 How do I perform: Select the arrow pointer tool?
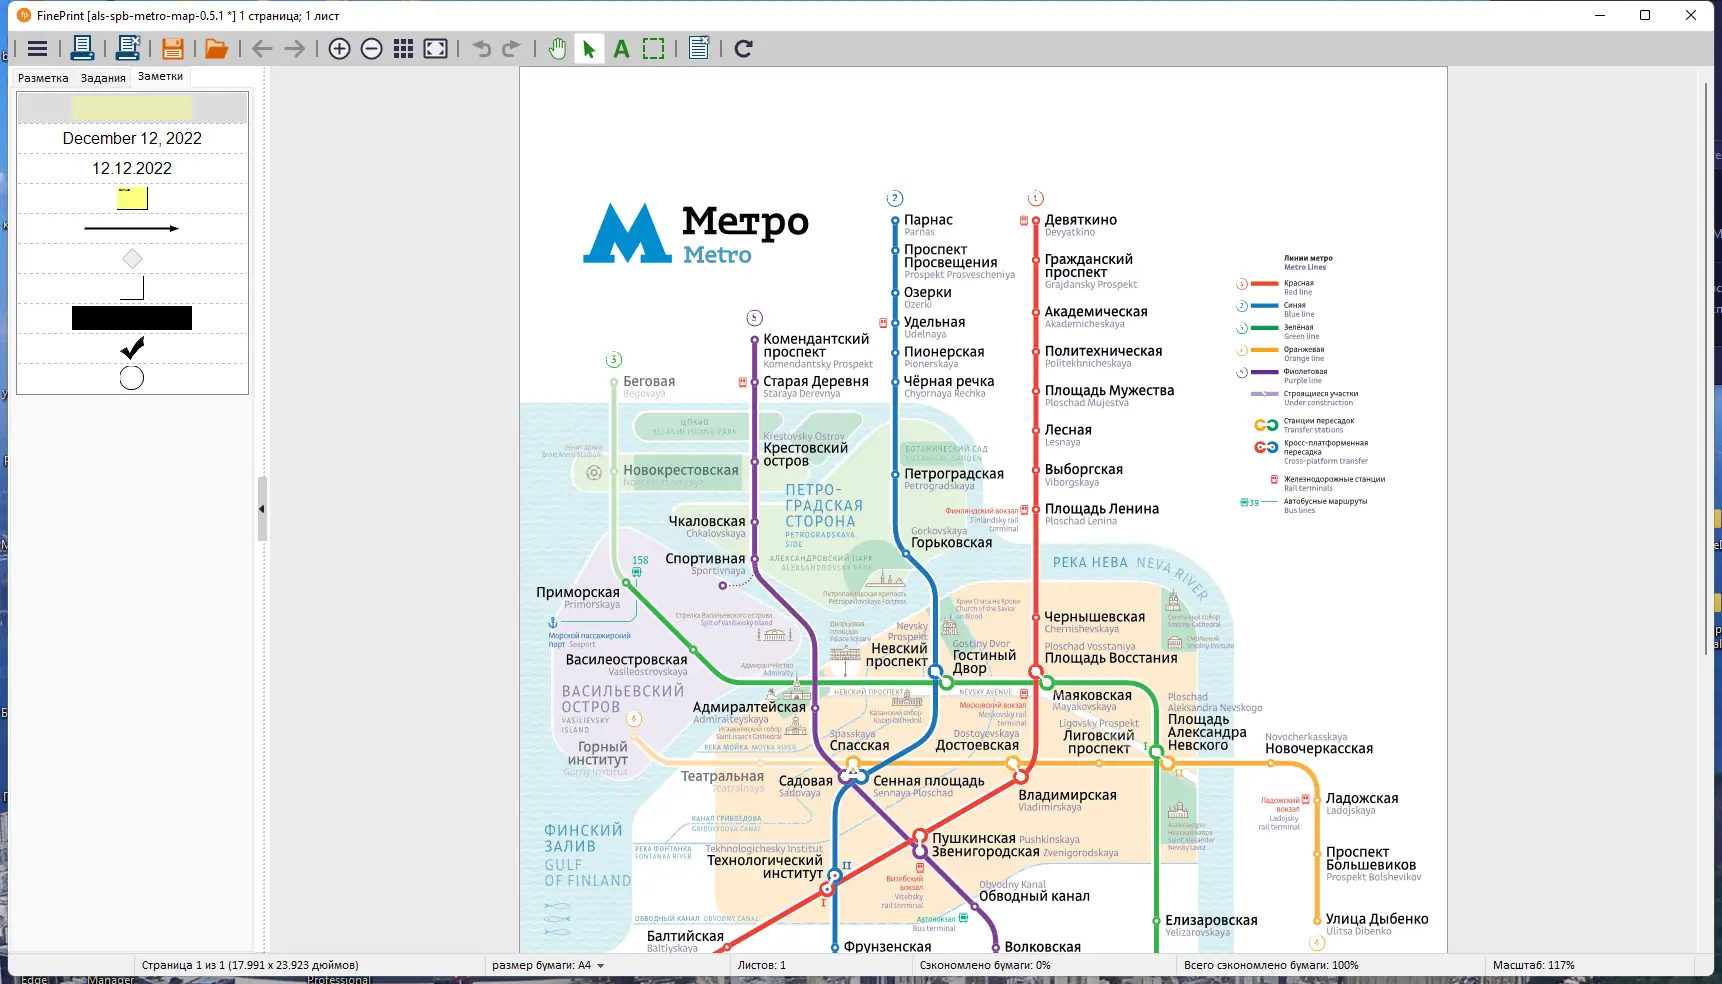click(589, 48)
